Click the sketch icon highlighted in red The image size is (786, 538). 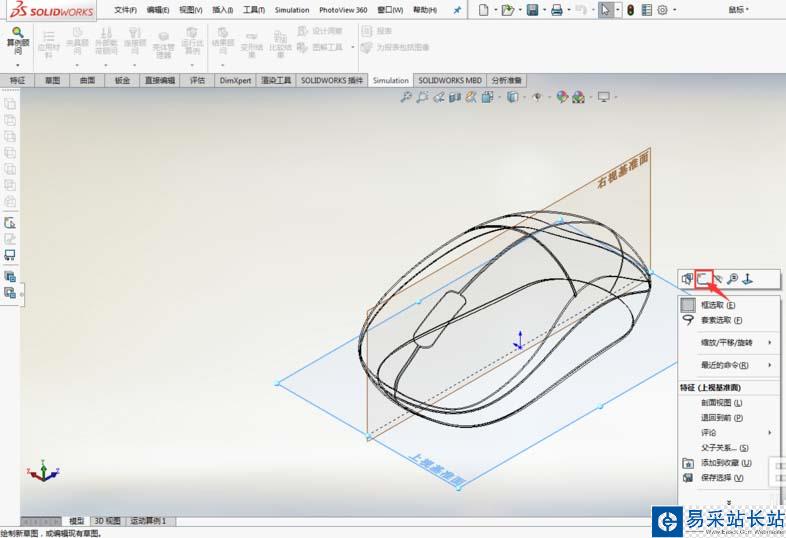pyautogui.click(x=704, y=277)
